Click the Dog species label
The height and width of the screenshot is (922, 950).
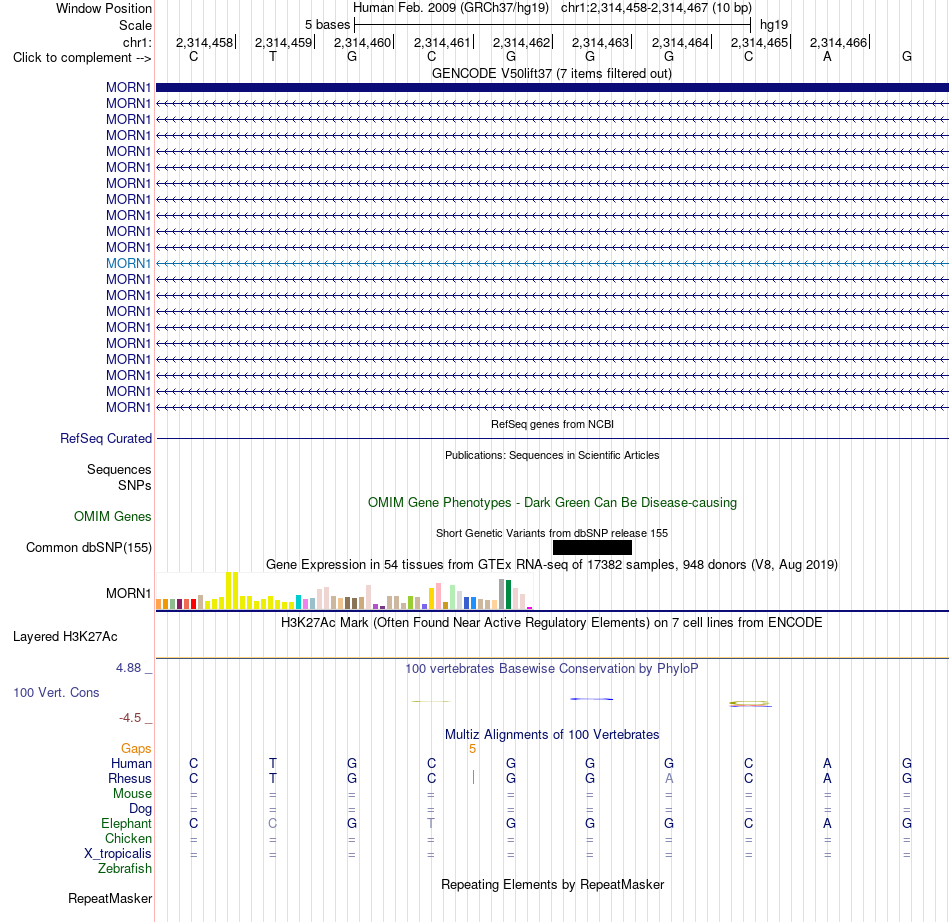click(140, 808)
